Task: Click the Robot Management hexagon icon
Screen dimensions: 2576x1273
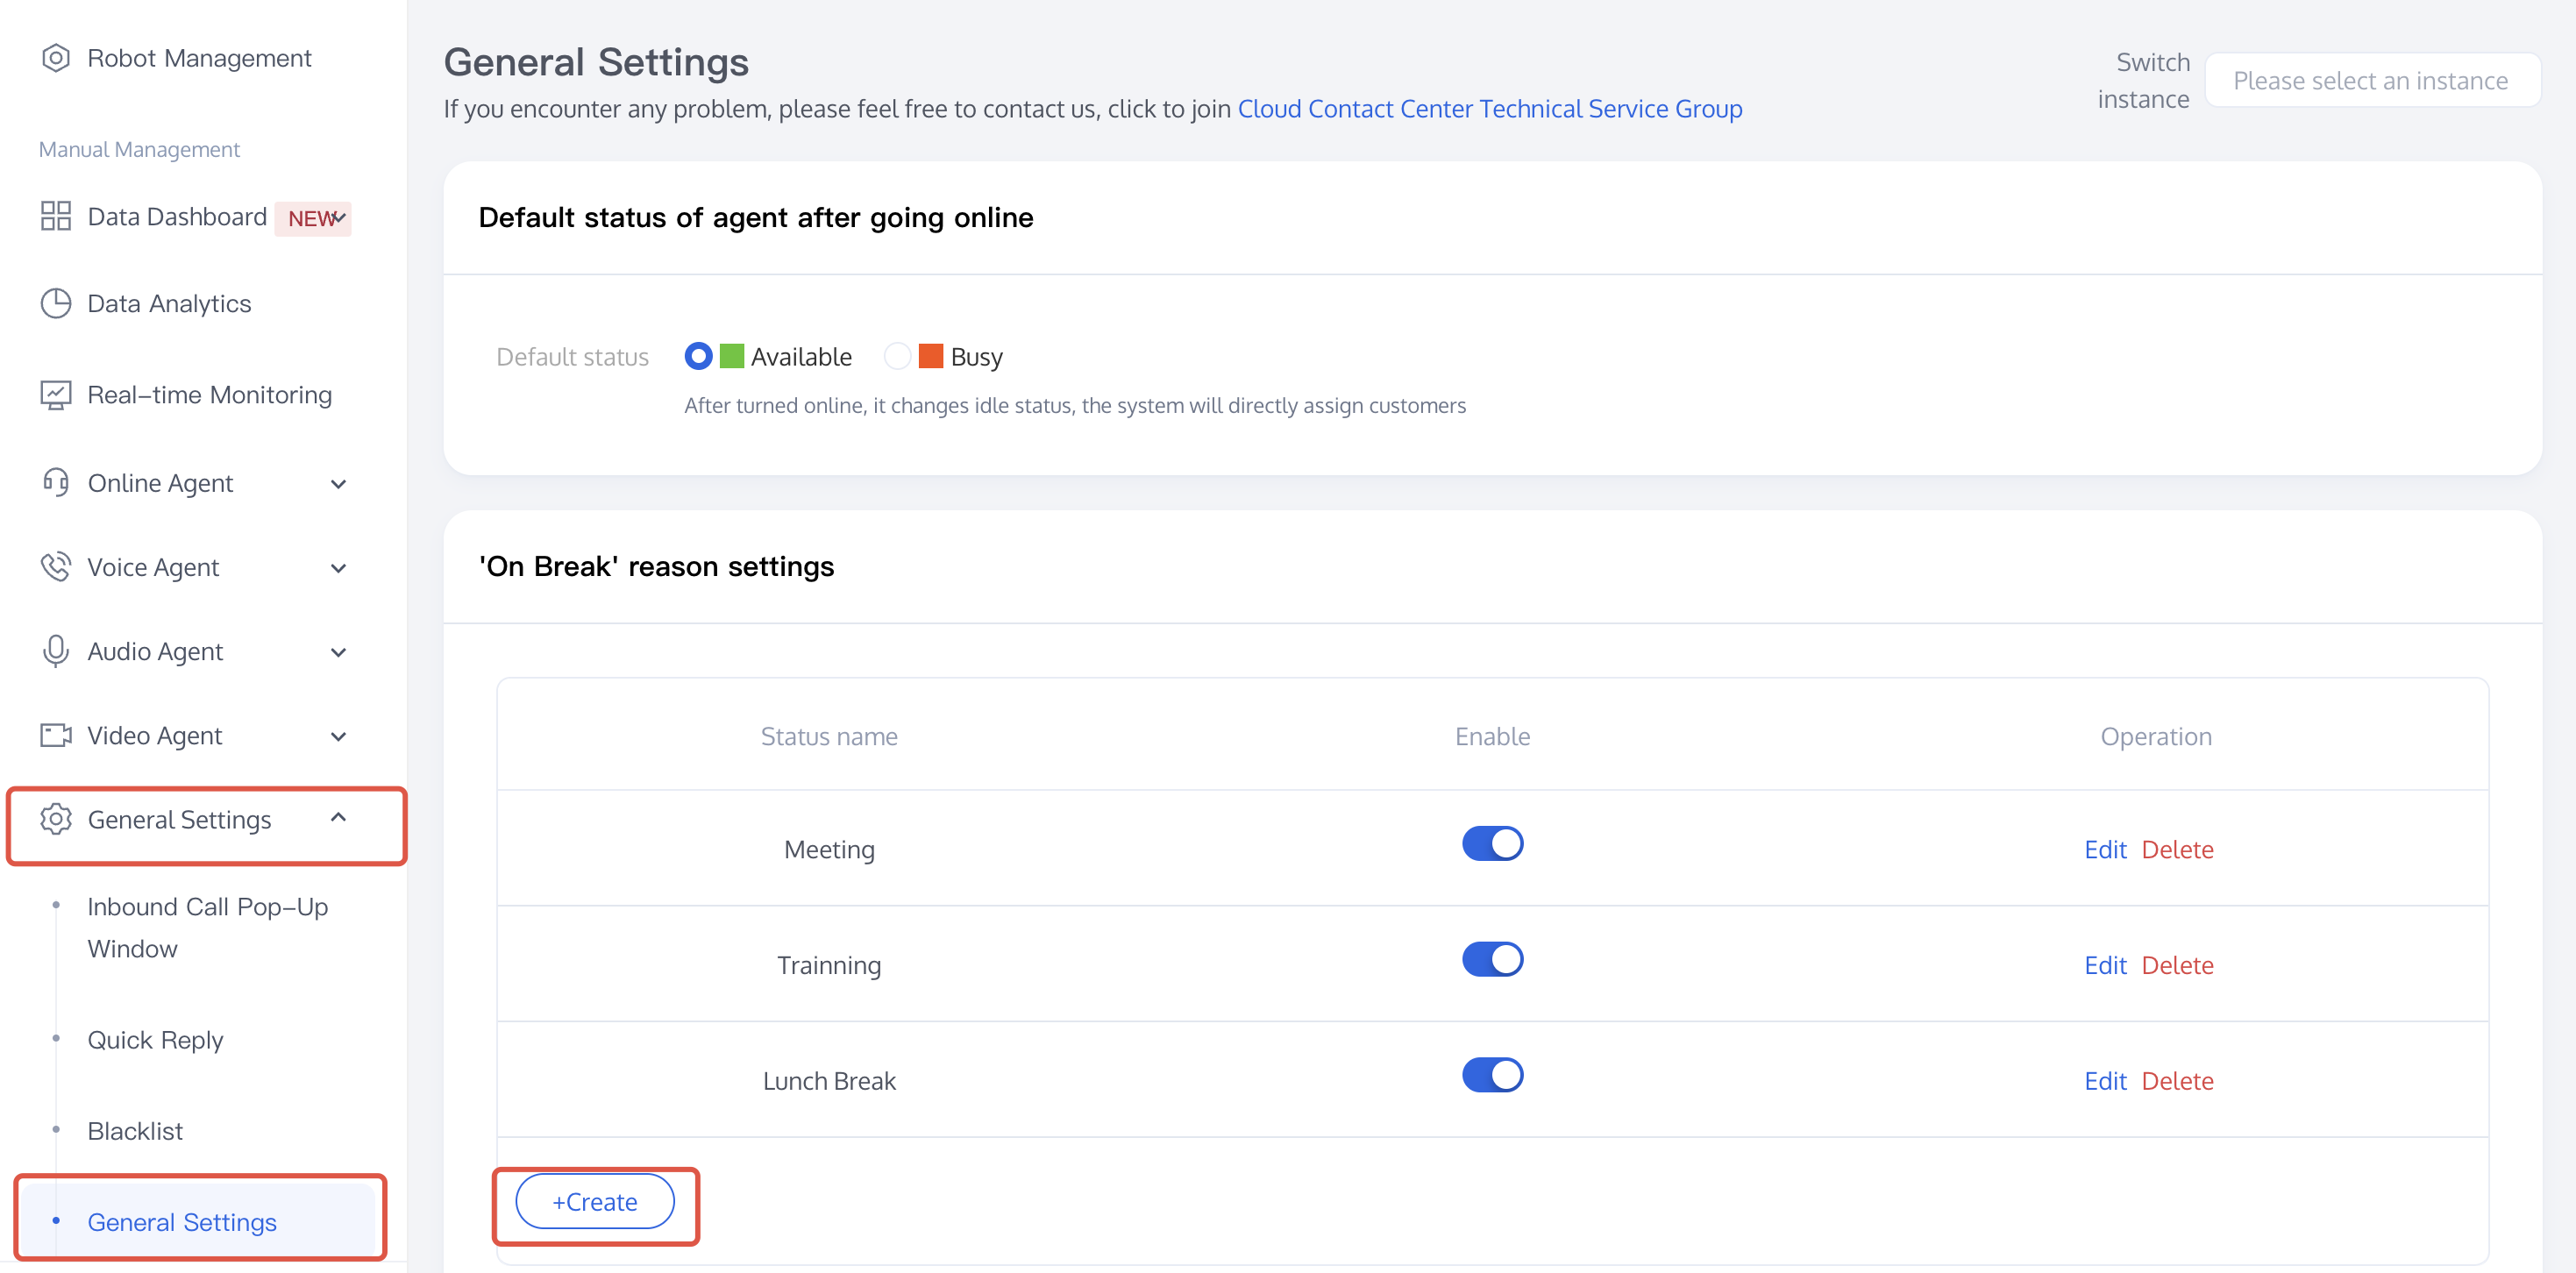Action: pyautogui.click(x=56, y=58)
